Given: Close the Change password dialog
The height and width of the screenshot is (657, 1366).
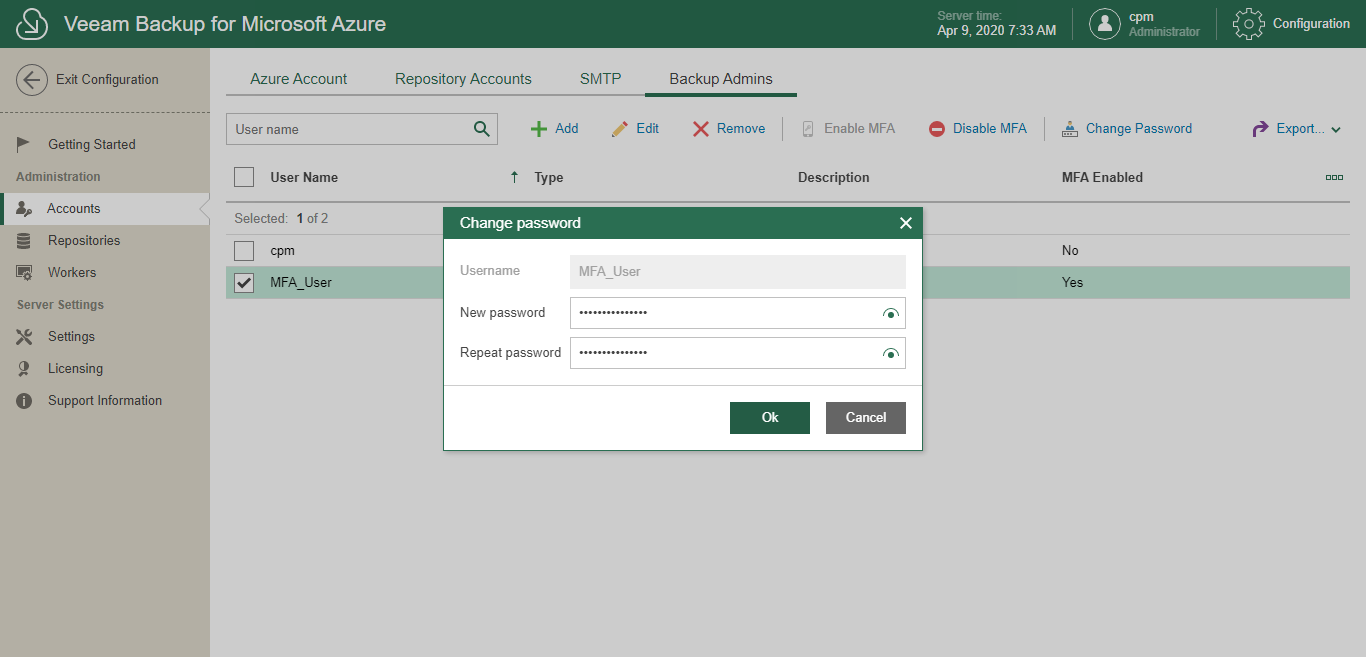Looking at the screenshot, I should (906, 223).
